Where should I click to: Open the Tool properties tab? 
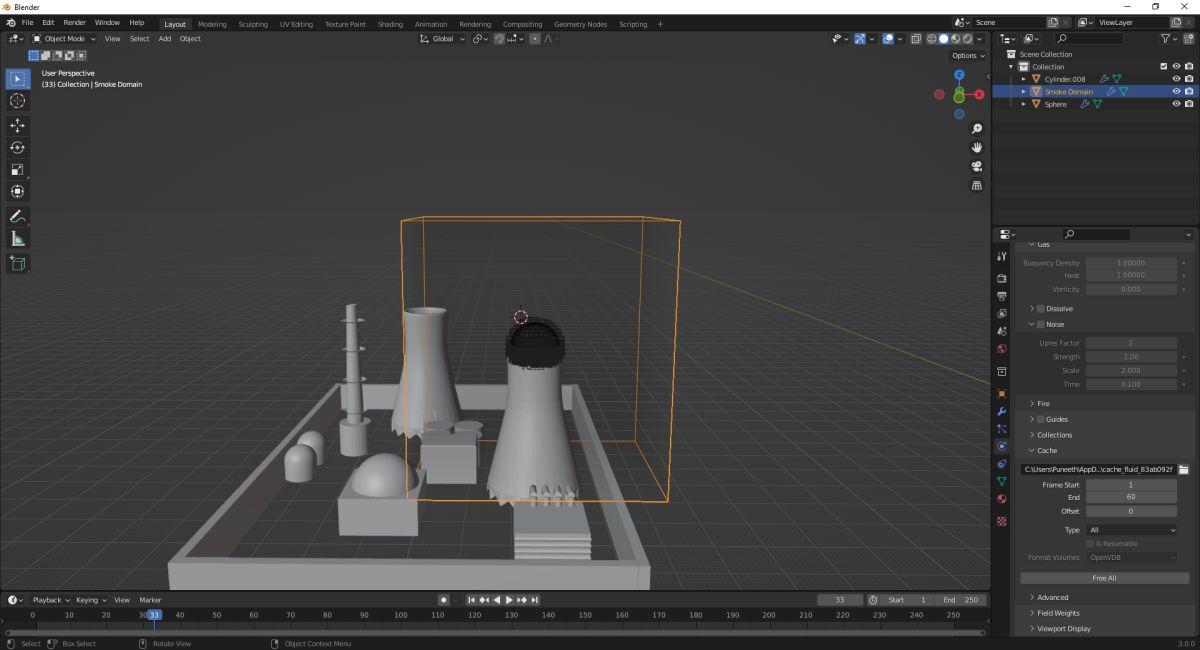tap(1002, 257)
